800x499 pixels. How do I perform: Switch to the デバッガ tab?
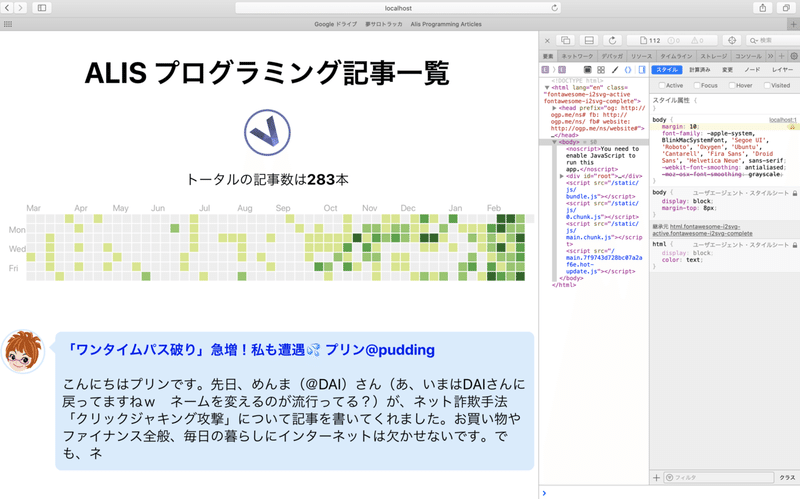pyautogui.click(x=612, y=56)
